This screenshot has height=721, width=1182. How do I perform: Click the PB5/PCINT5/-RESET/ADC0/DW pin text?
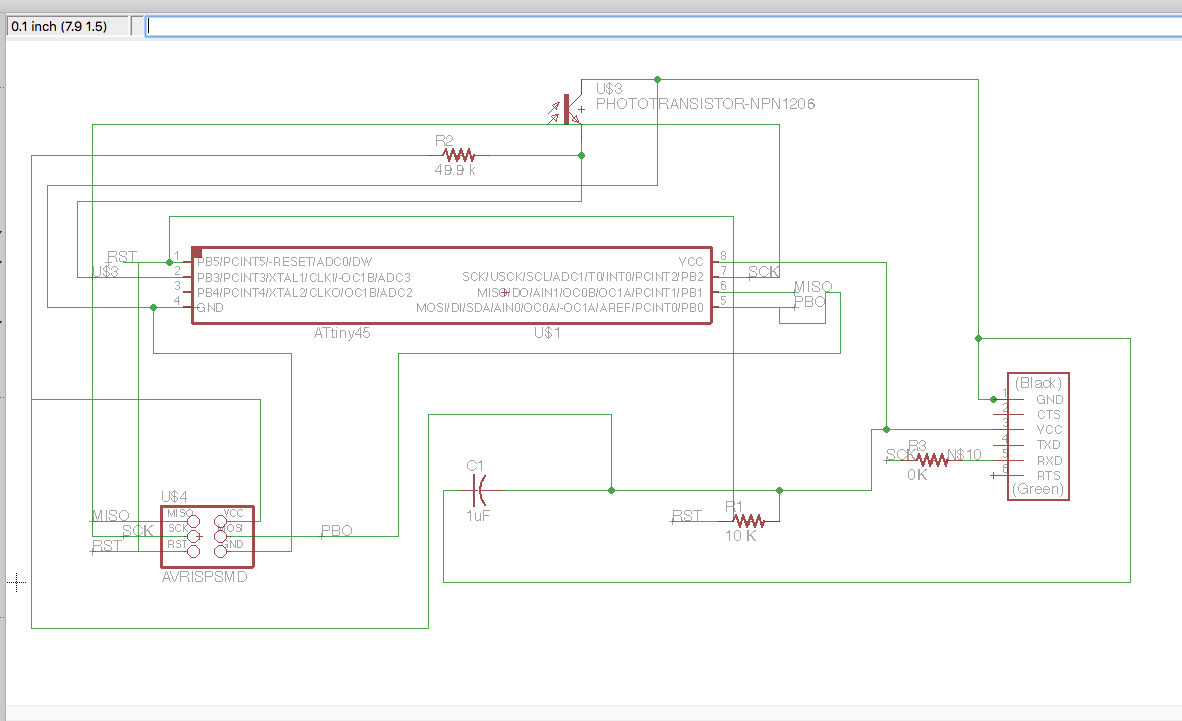[x=284, y=262]
